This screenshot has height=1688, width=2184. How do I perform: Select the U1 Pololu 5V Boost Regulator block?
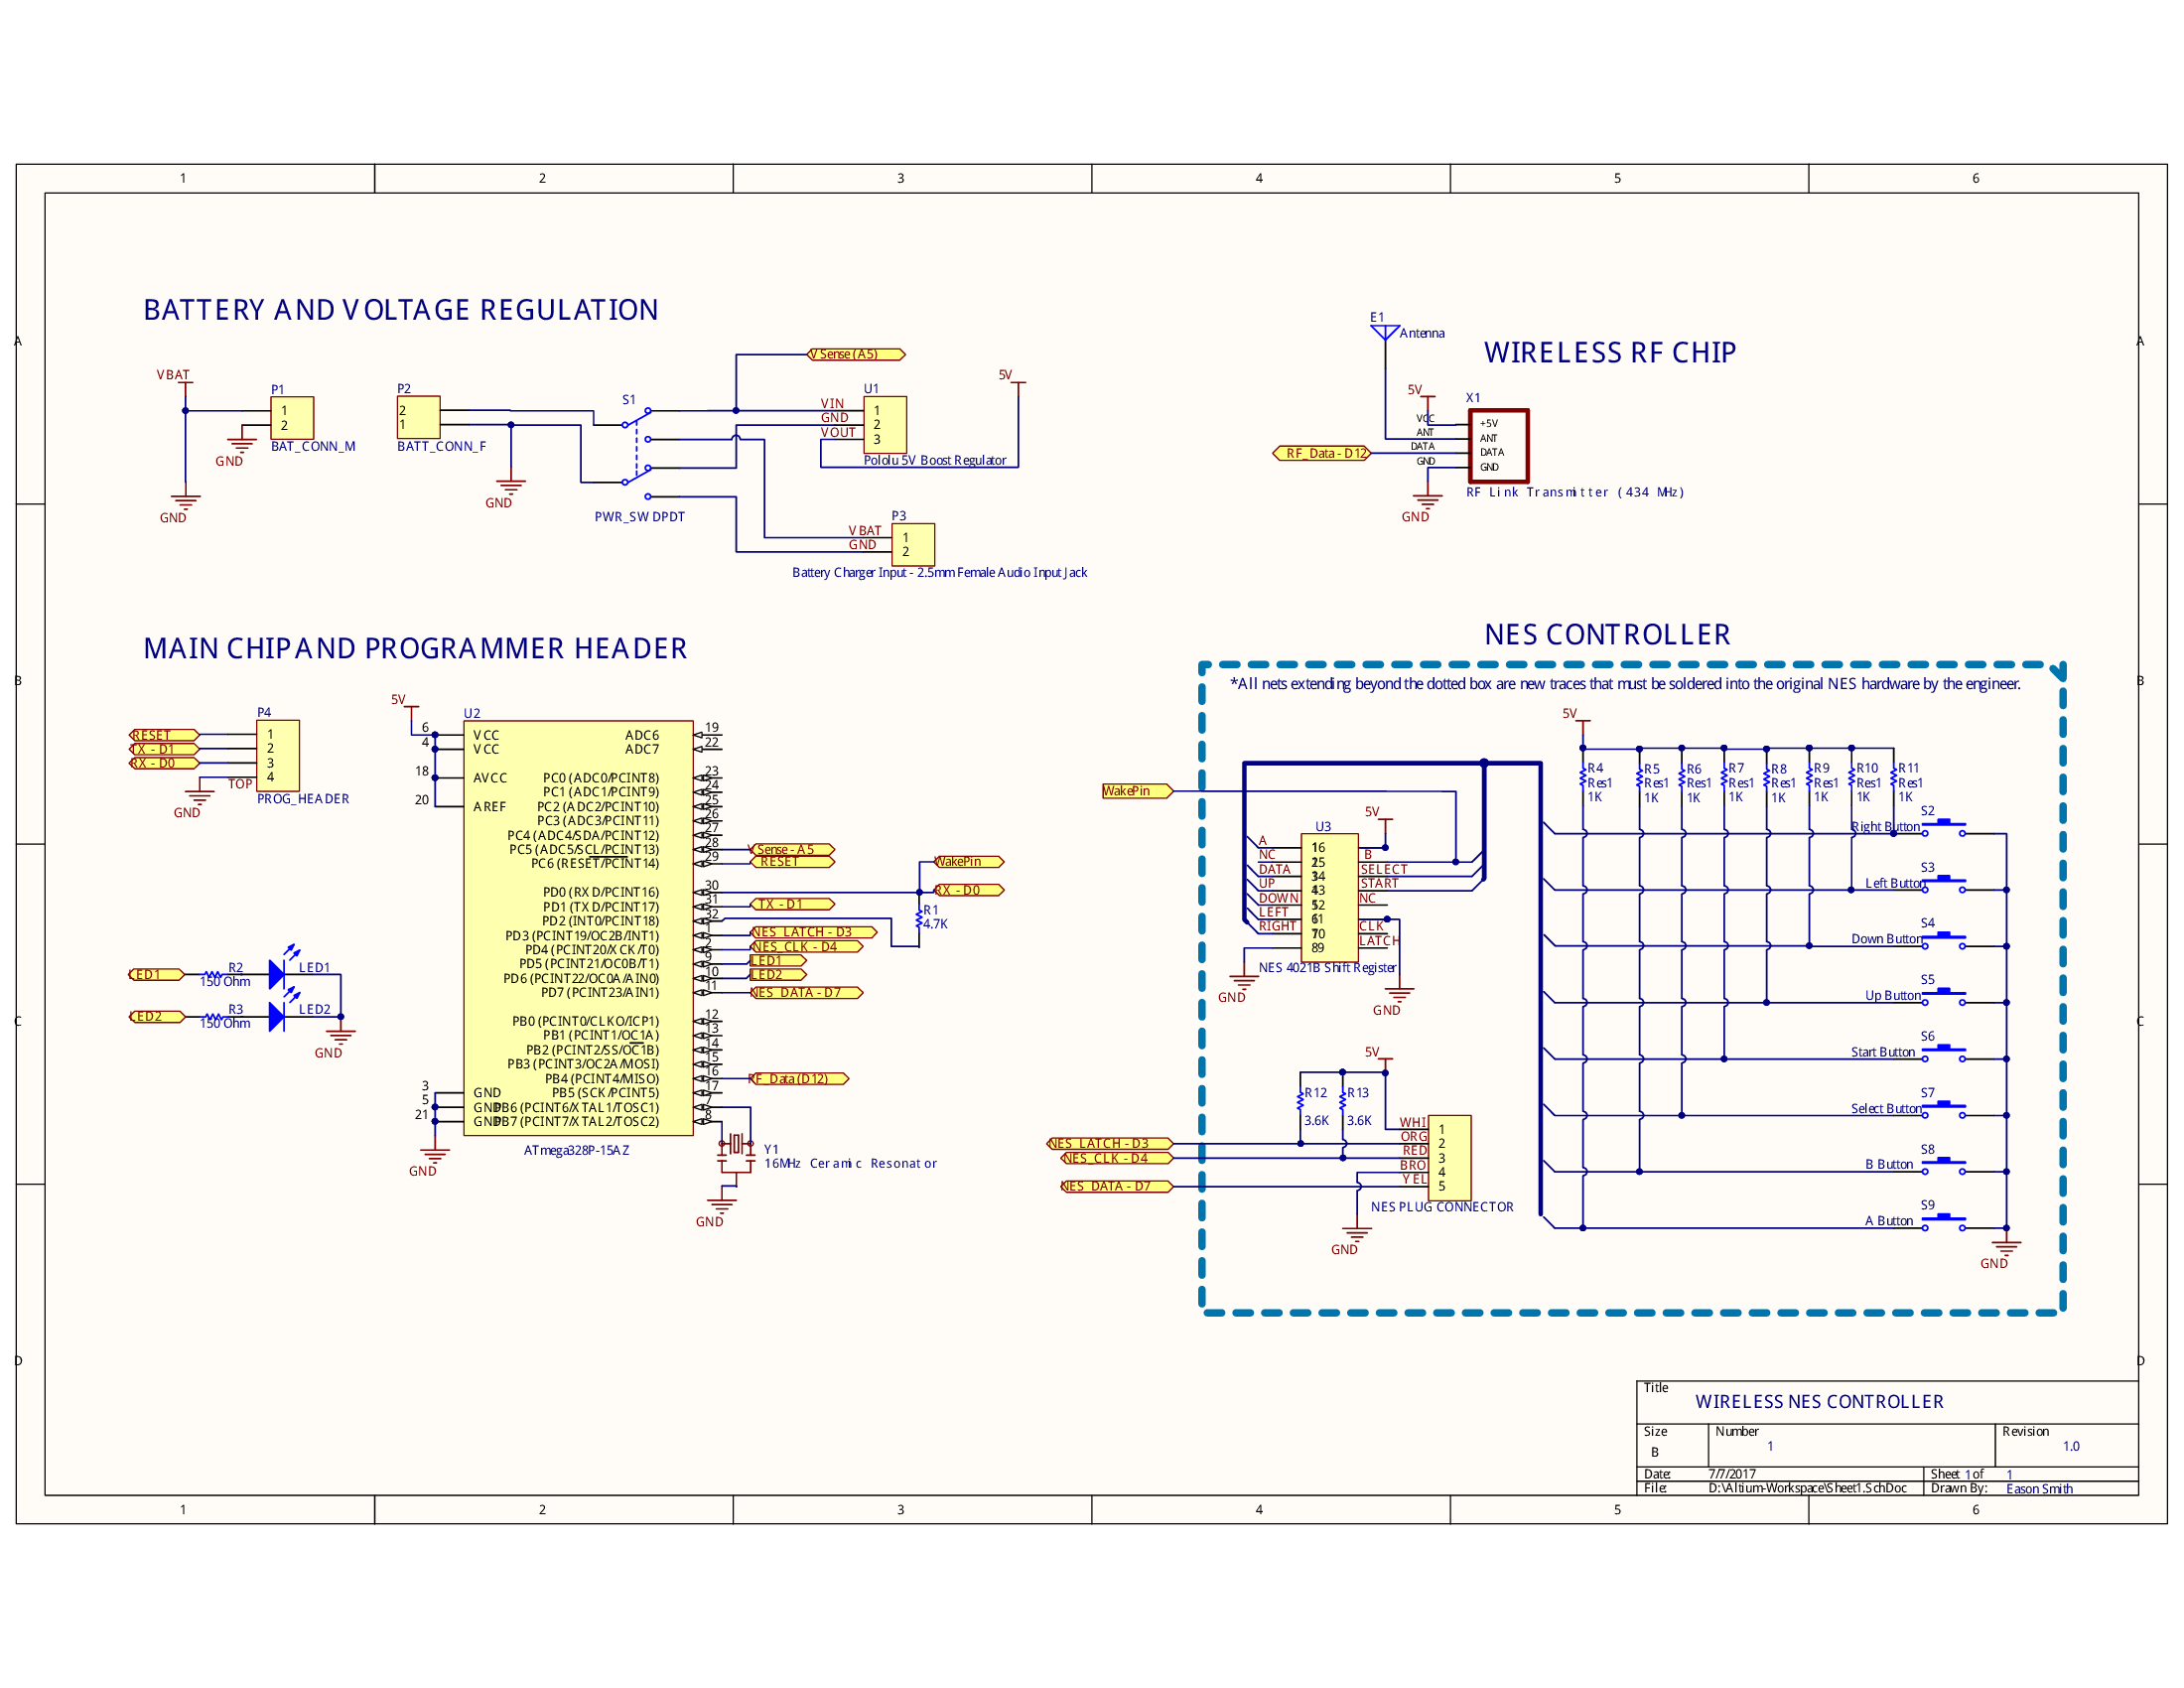pyautogui.click(x=885, y=425)
